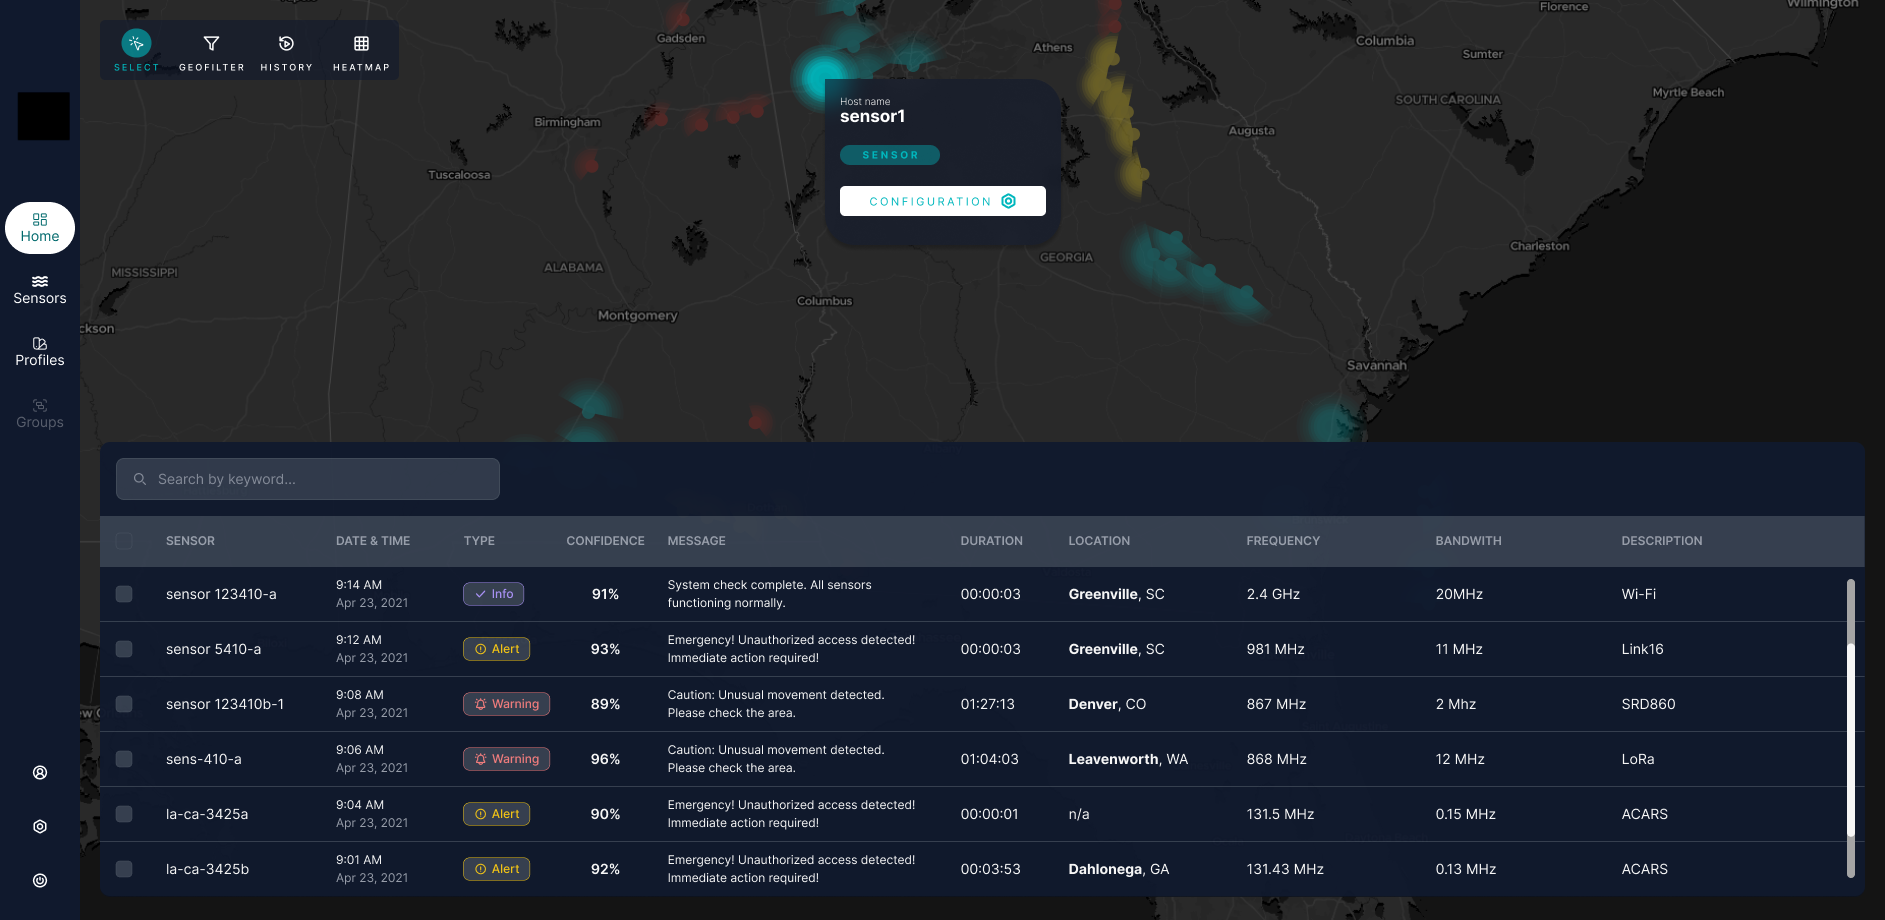Activate the Select map tool
This screenshot has height=920, width=1885.
136,50
